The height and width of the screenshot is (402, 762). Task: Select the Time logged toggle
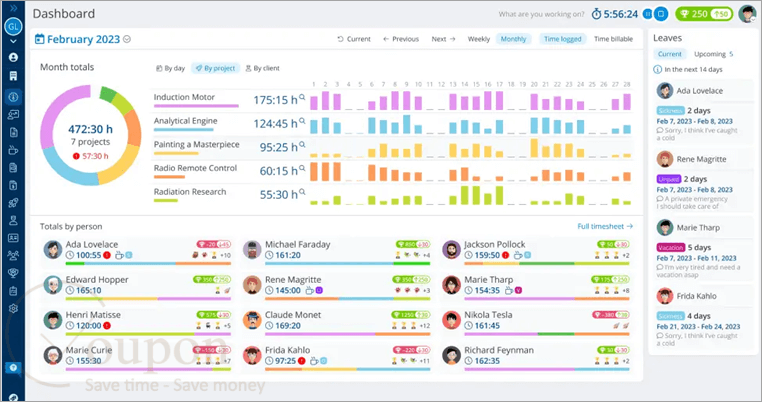[563, 39]
